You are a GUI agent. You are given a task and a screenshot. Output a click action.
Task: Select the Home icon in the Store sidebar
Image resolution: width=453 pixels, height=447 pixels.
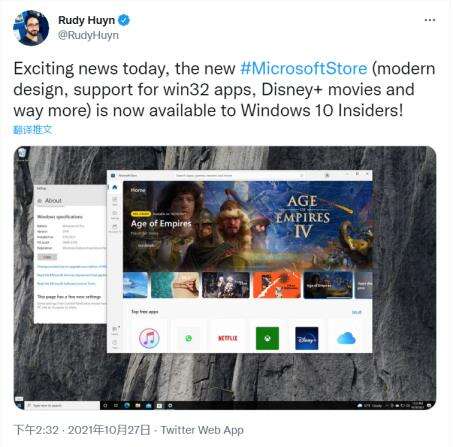pos(115,187)
